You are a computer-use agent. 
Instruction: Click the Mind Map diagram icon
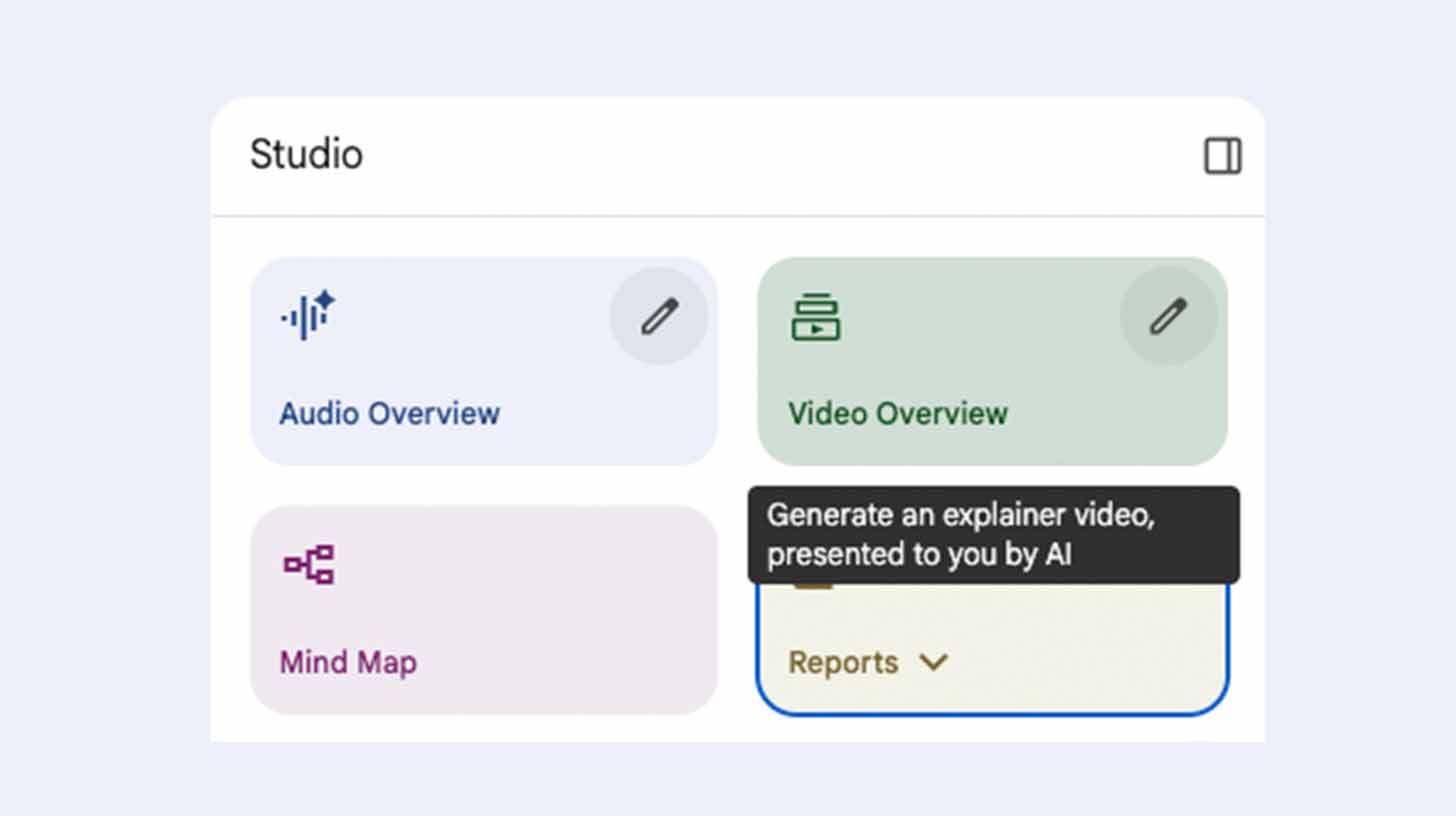[309, 564]
